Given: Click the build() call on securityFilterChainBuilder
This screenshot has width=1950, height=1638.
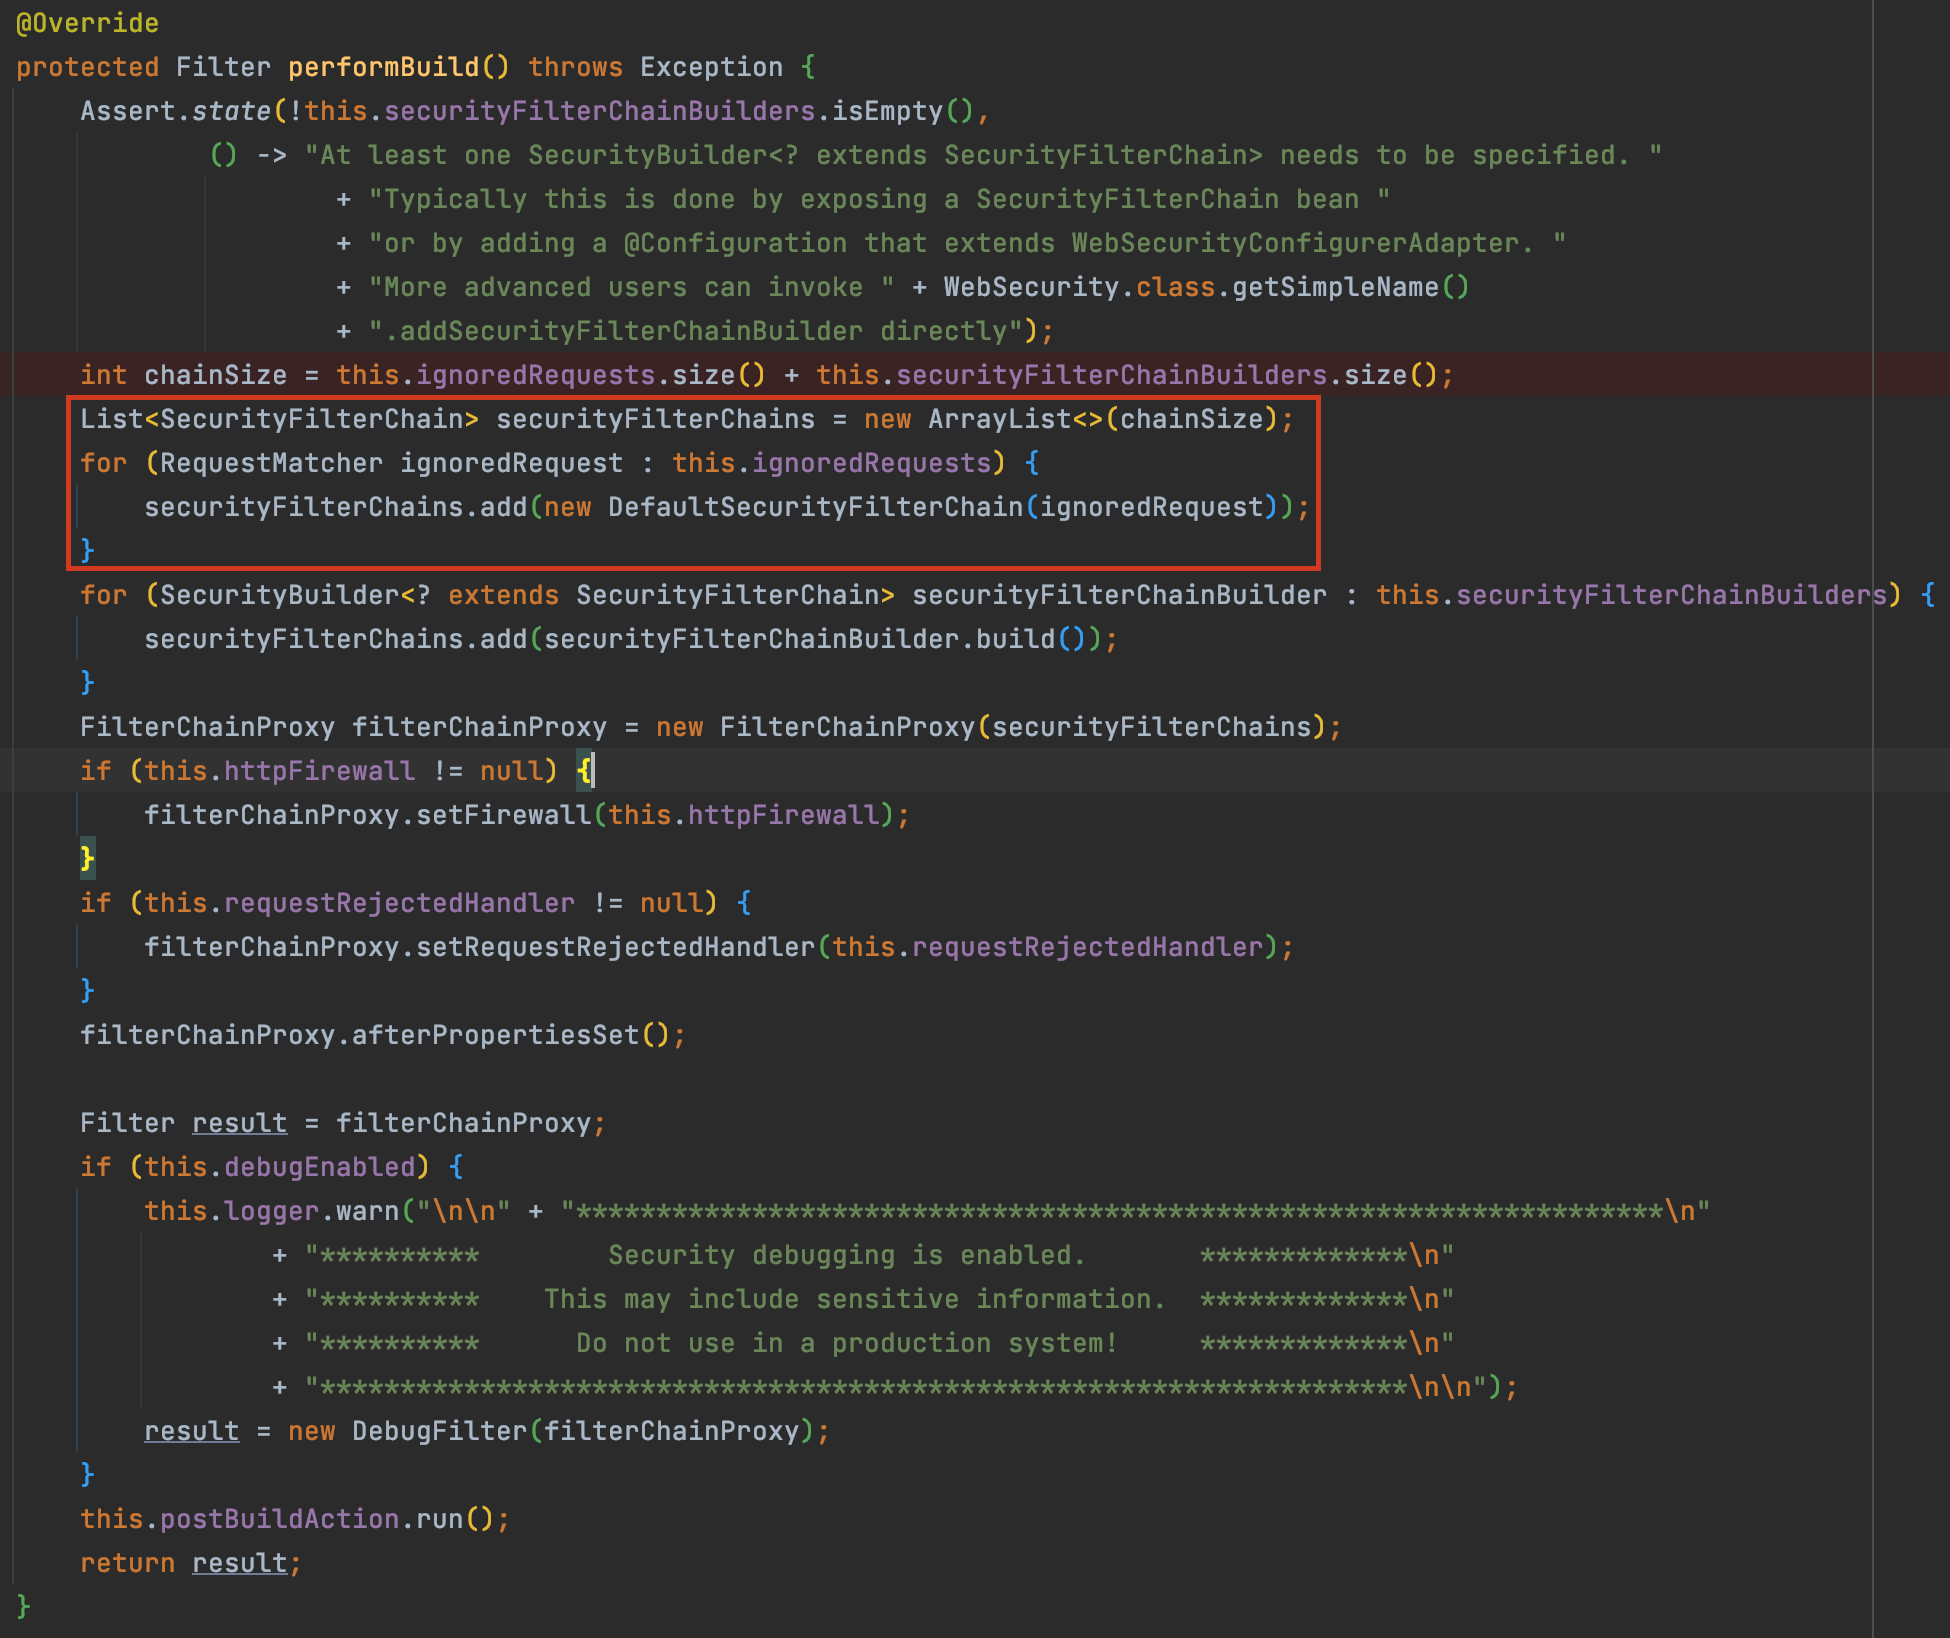Looking at the screenshot, I should [x=1015, y=639].
